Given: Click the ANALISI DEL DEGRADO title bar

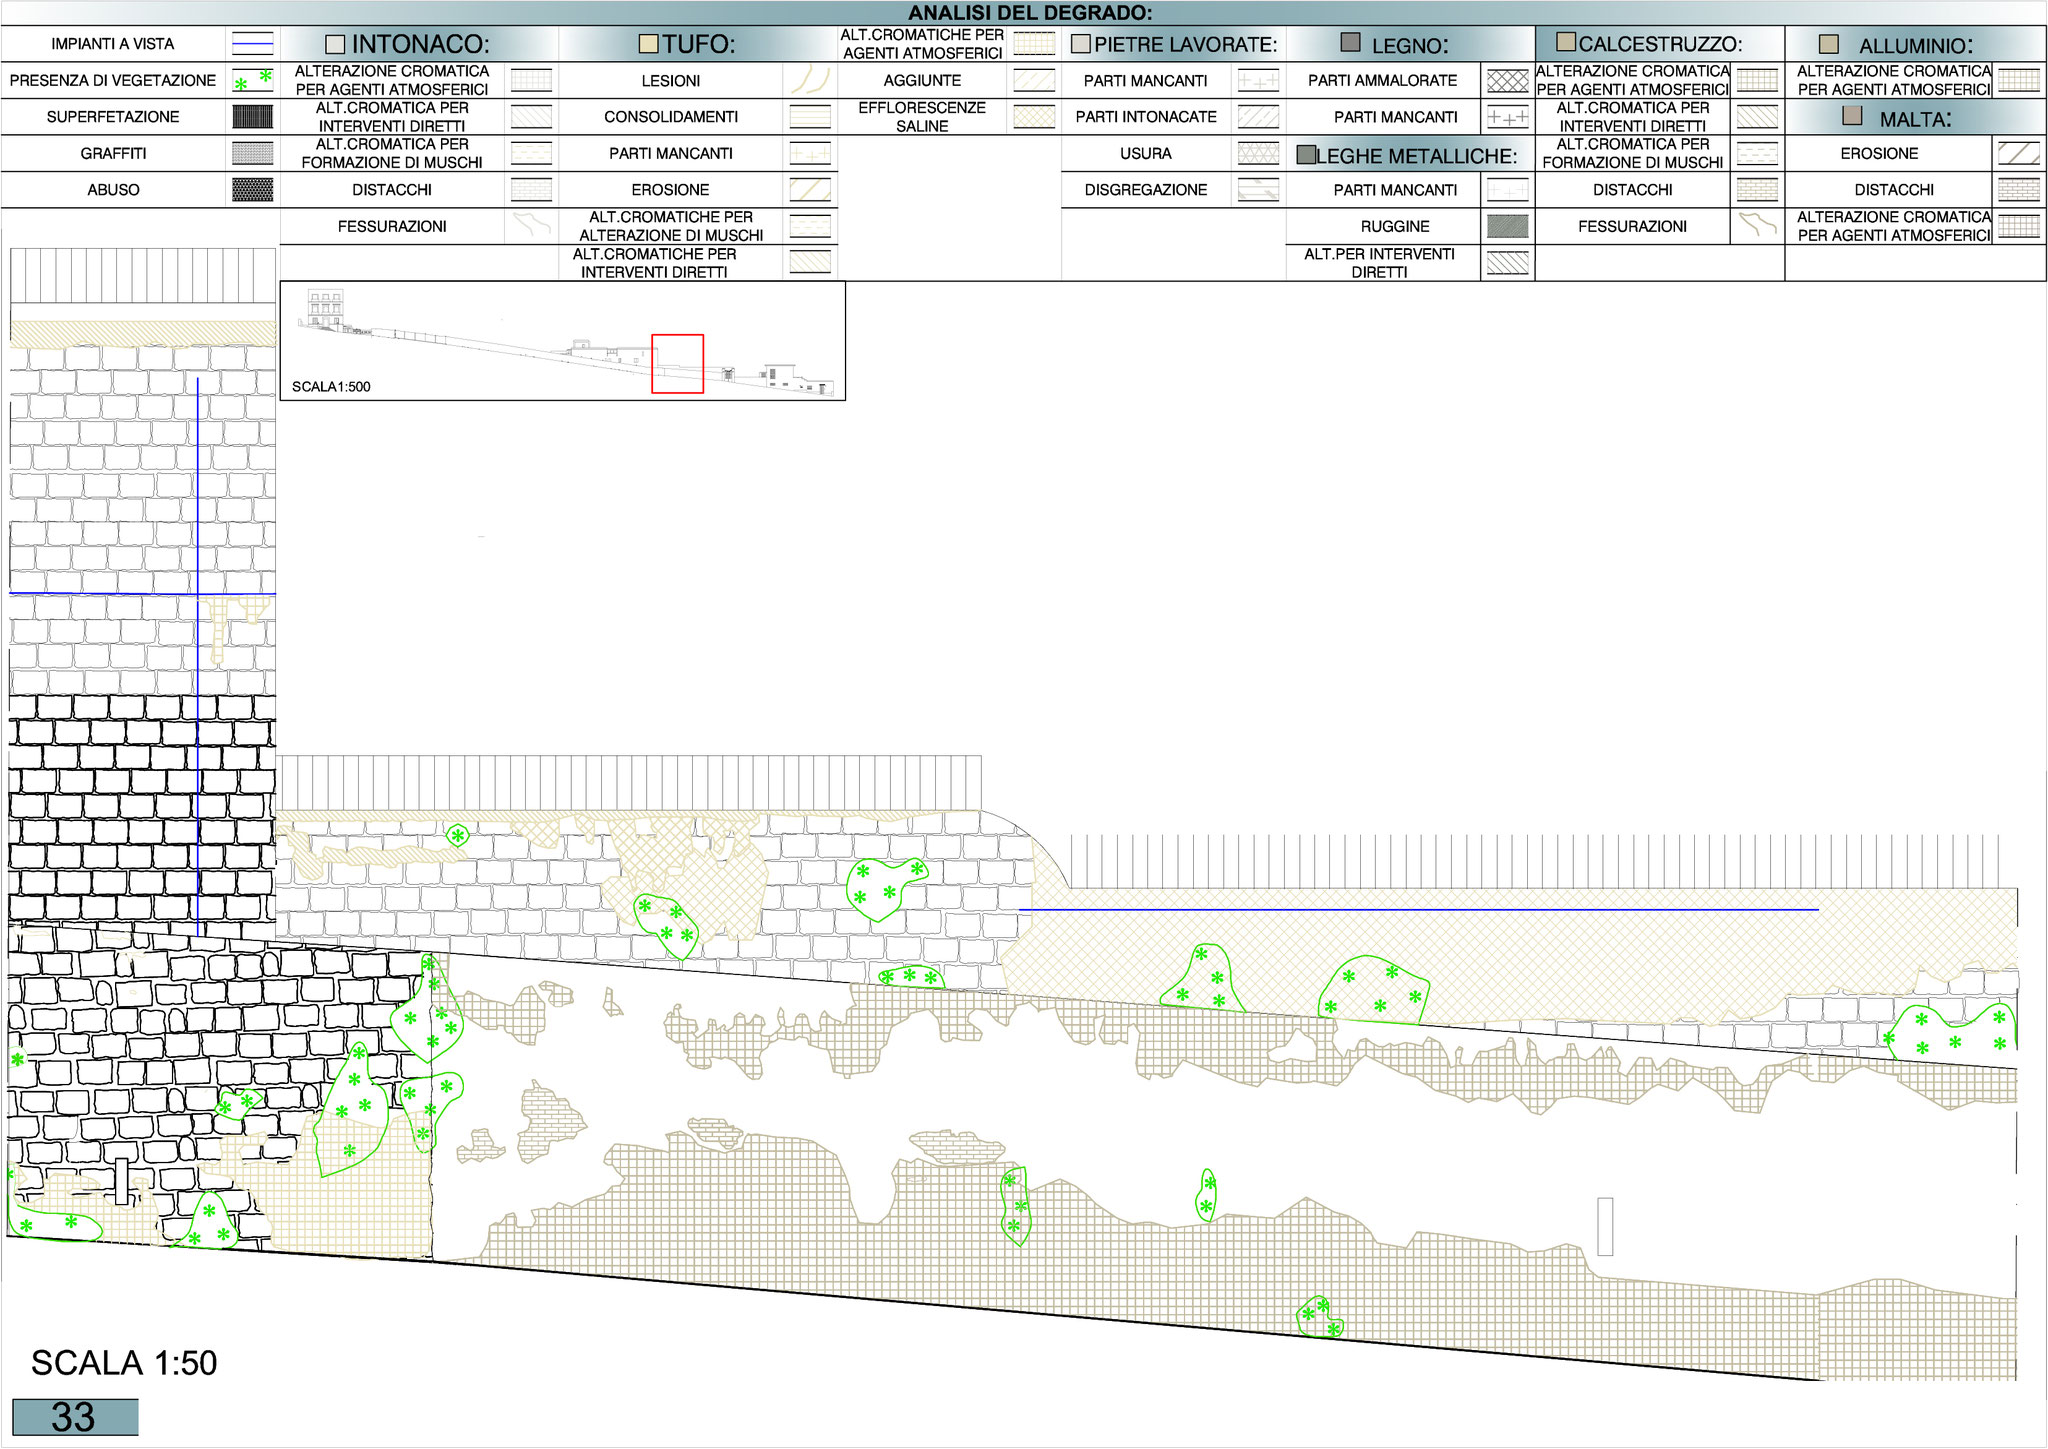Looking at the screenshot, I should click(1029, 13).
